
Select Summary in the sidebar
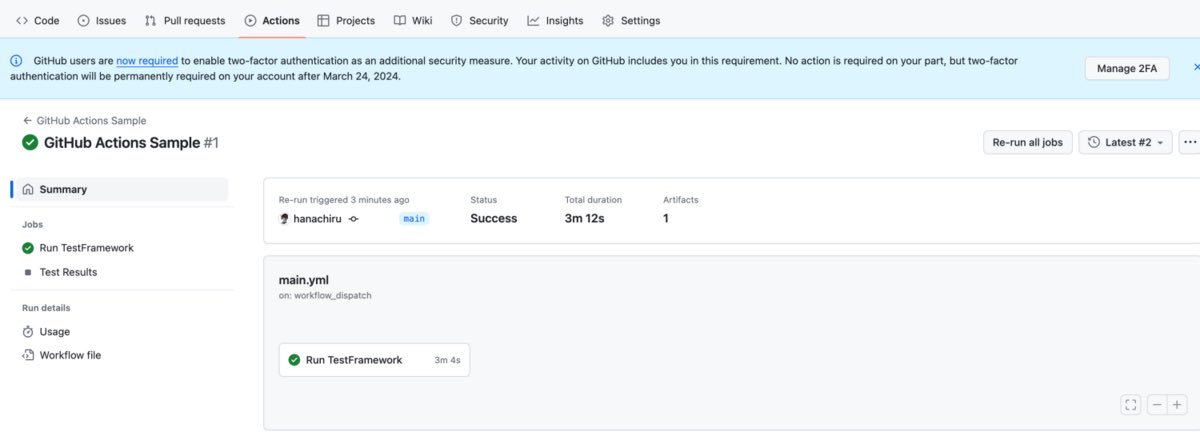pos(120,189)
